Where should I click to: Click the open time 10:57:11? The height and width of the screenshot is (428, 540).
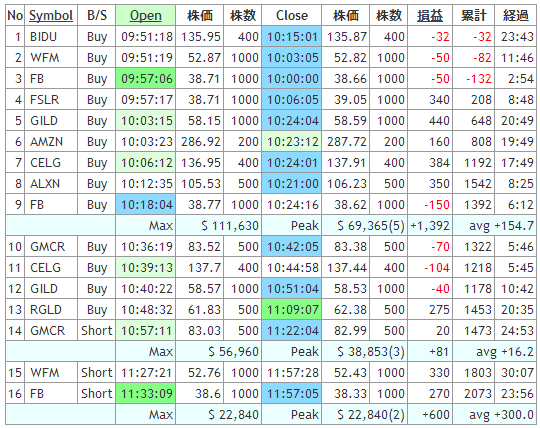tap(146, 331)
